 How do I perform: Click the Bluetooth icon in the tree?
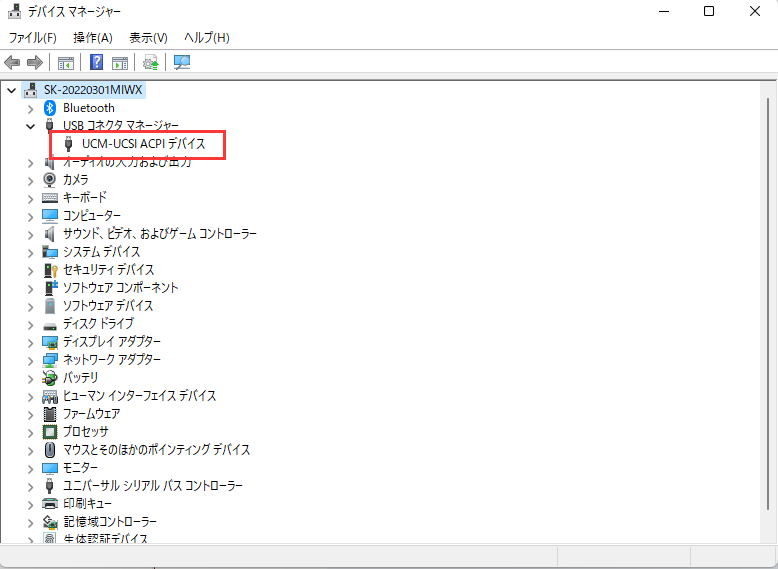pyautogui.click(x=50, y=108)
